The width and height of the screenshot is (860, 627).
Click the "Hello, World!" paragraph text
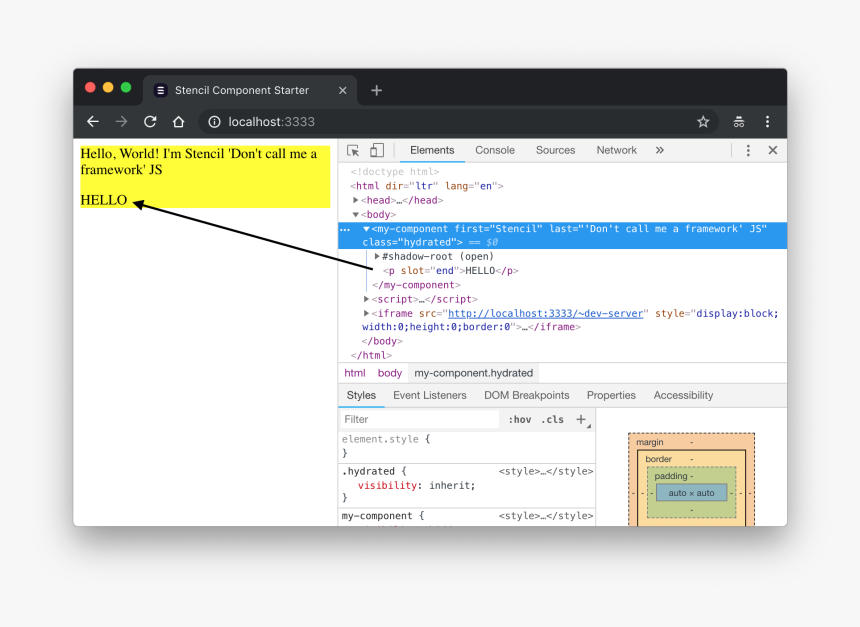(199, 161)
